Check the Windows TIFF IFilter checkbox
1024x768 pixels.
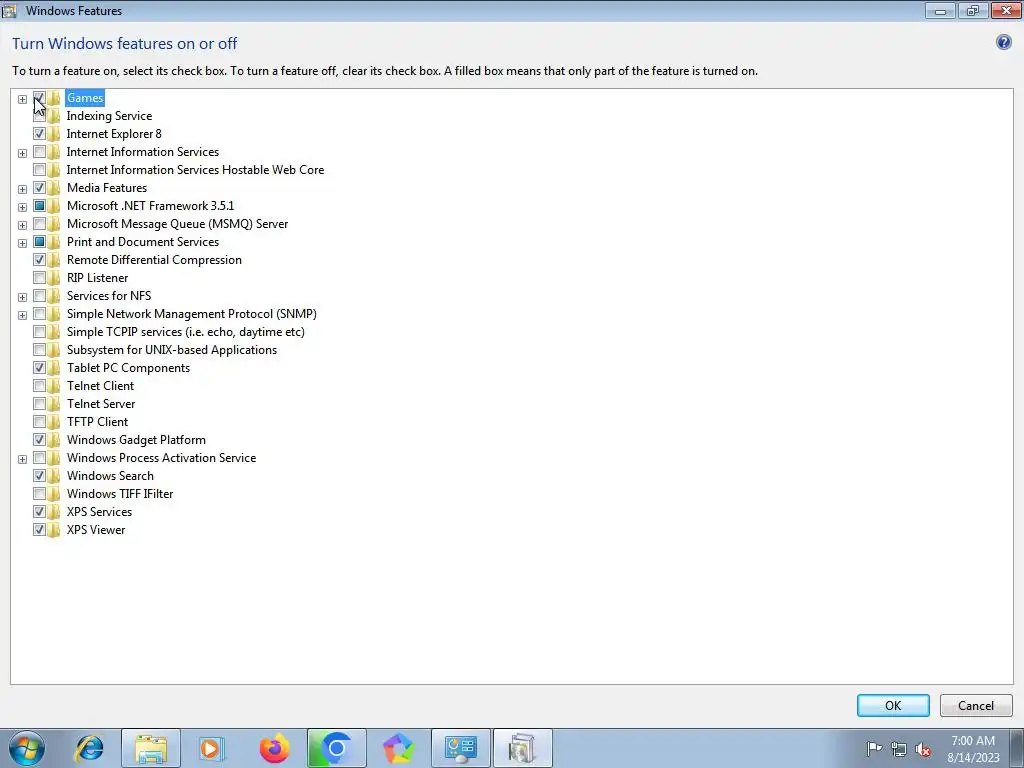[39, 494]
